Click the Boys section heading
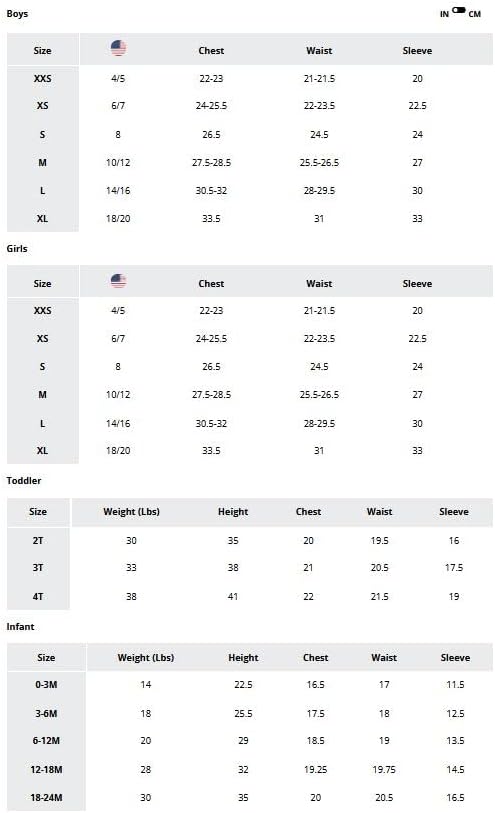Screen dimensions: 495x813 click(x=17, y=14)
